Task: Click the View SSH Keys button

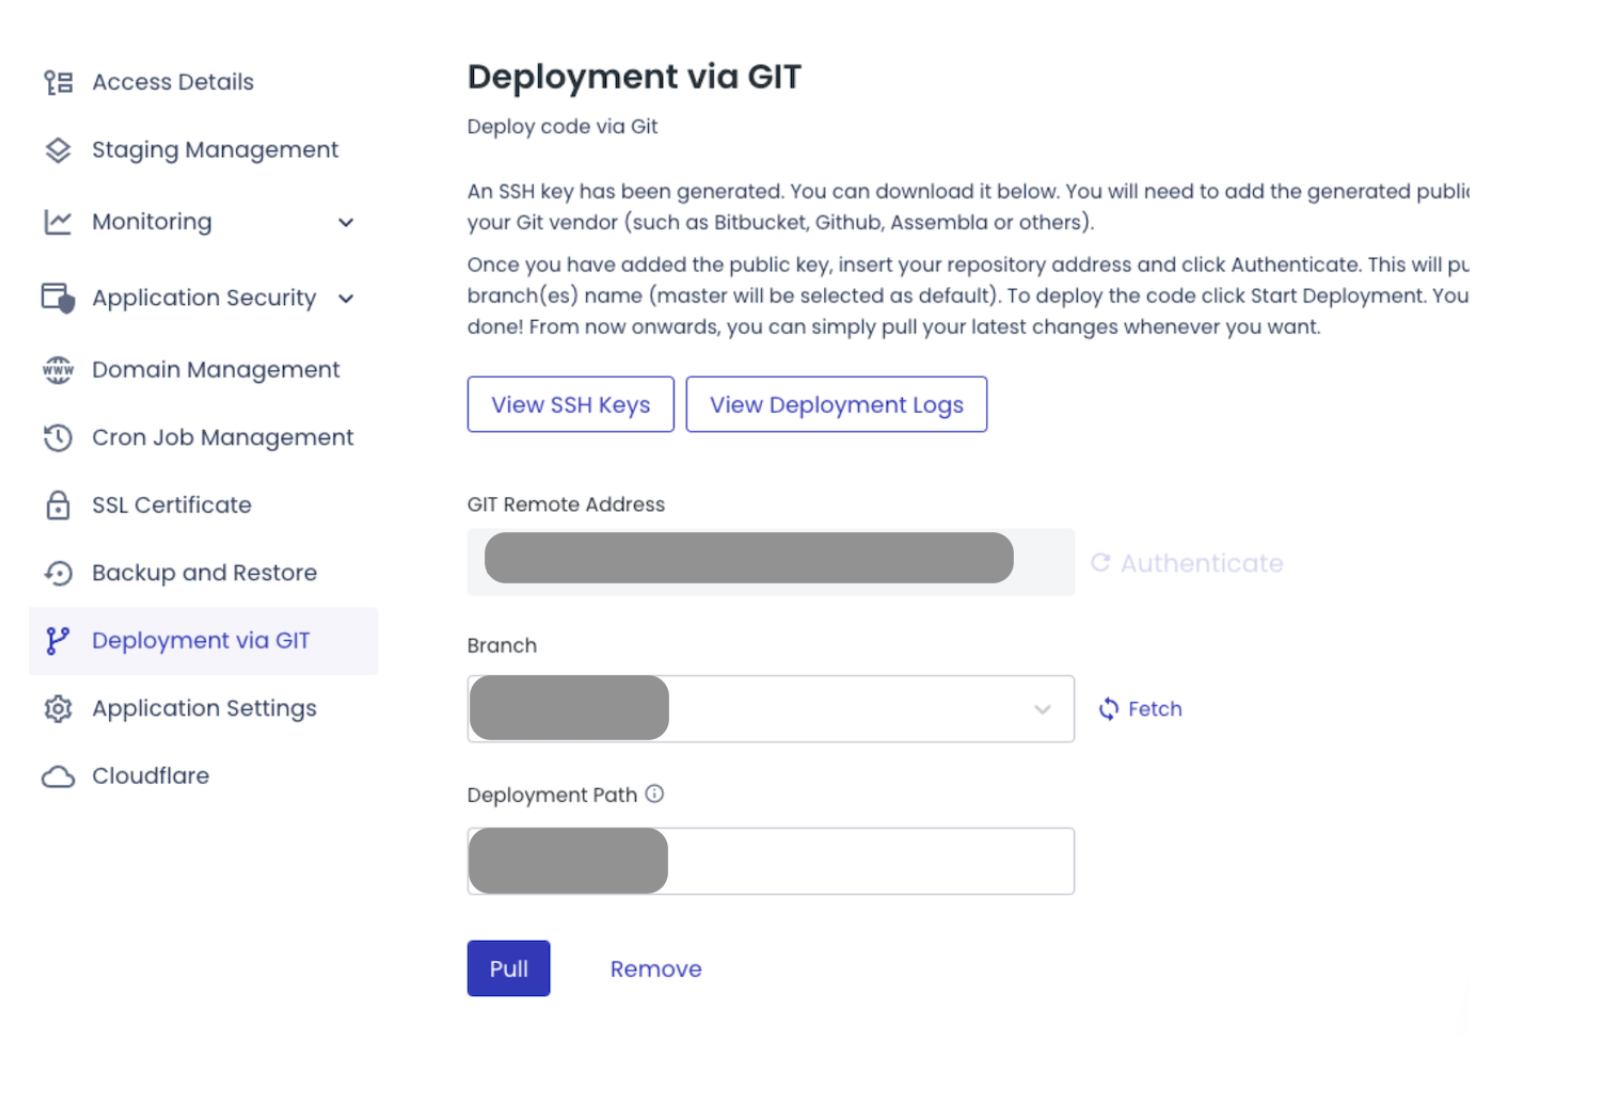Action: pos(571,405)
